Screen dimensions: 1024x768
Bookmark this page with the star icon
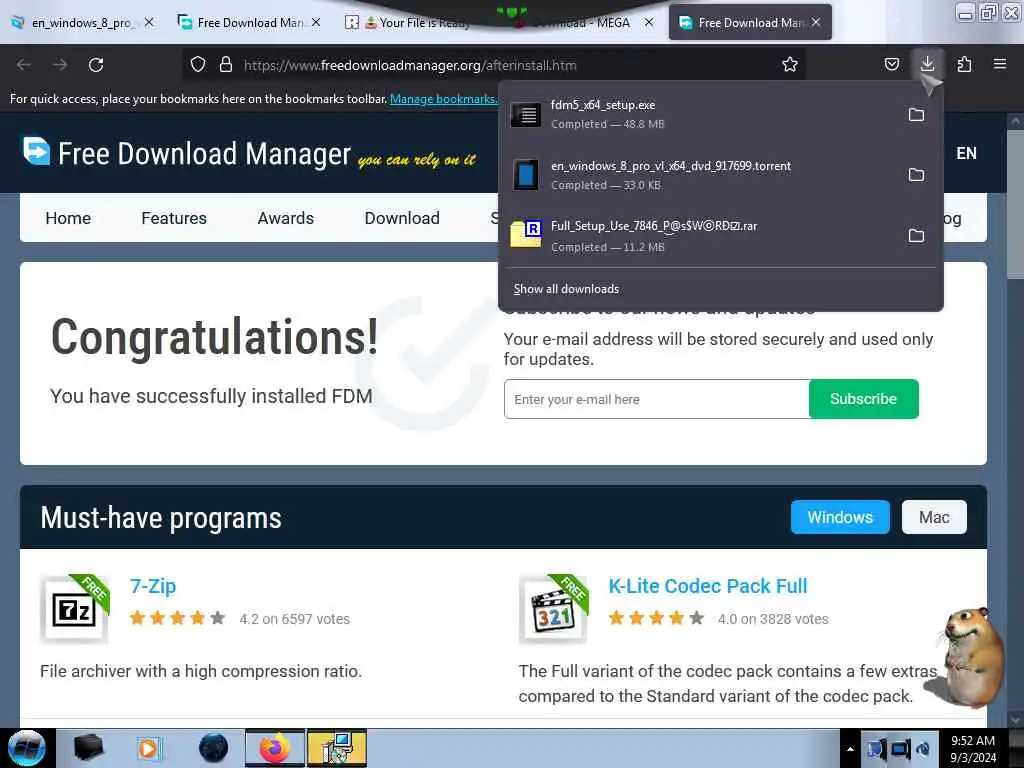(790, 65)
